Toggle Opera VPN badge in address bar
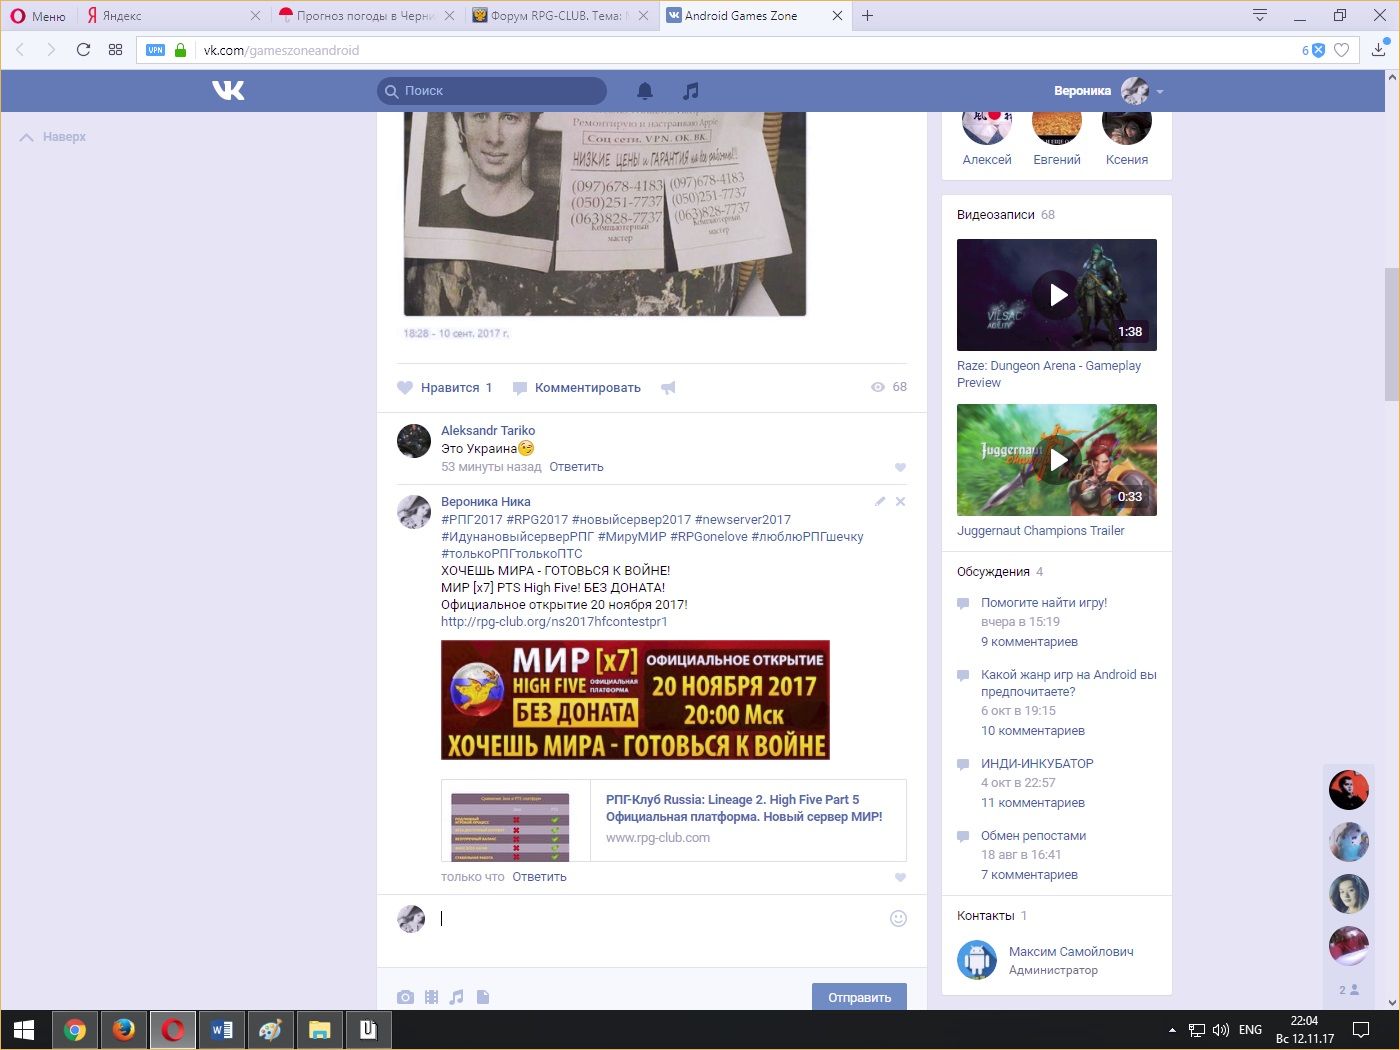Screen dimensions: 1400x1050 click(155, 50)
